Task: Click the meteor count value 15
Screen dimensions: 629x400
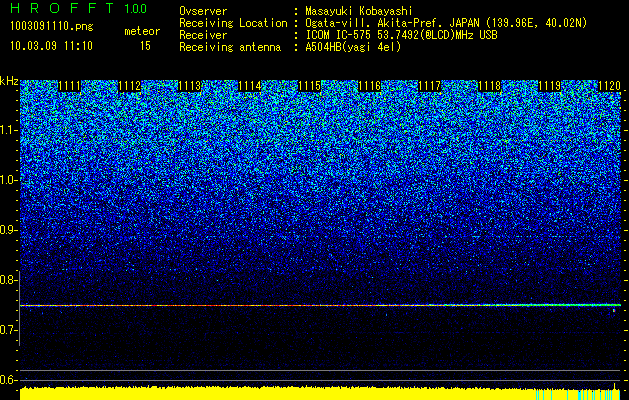Action: tap(145, 46)
